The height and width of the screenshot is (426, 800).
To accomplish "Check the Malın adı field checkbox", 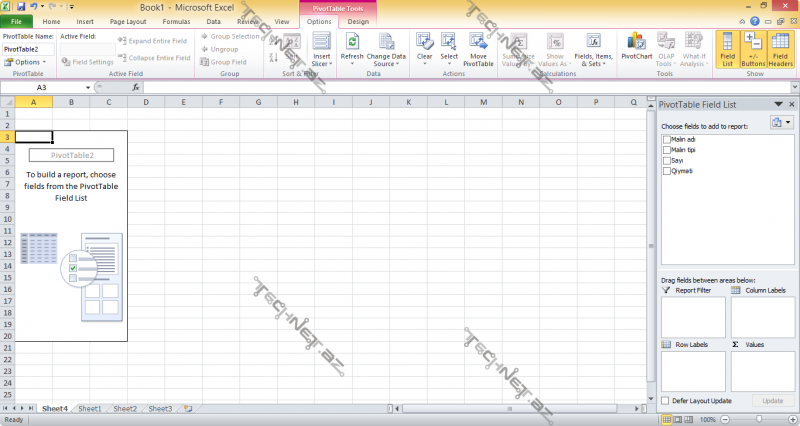I will (667, 139).
